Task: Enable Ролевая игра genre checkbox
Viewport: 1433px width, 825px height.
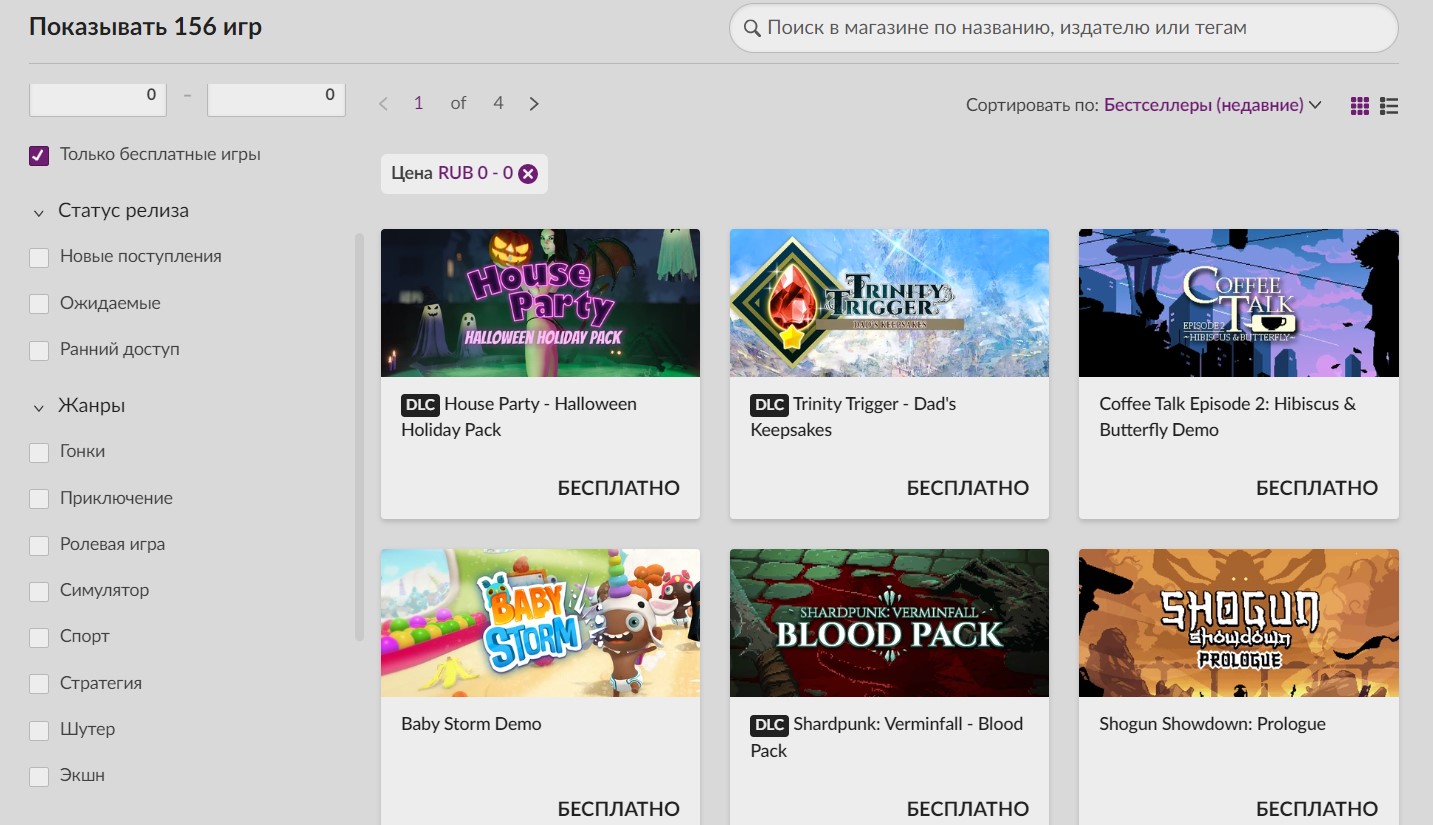Action: tap(39, 545)
